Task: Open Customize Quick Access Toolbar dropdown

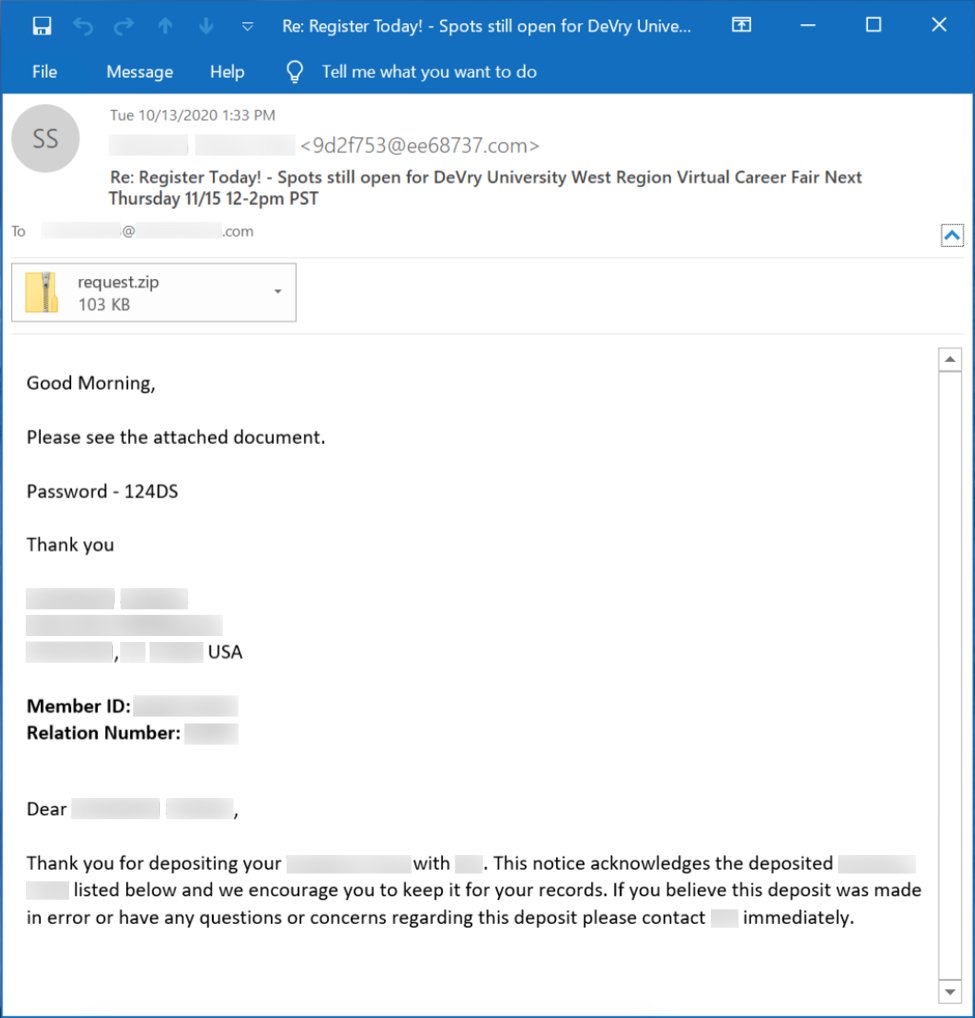Action: pyautogui.click(x=248, y=26)
